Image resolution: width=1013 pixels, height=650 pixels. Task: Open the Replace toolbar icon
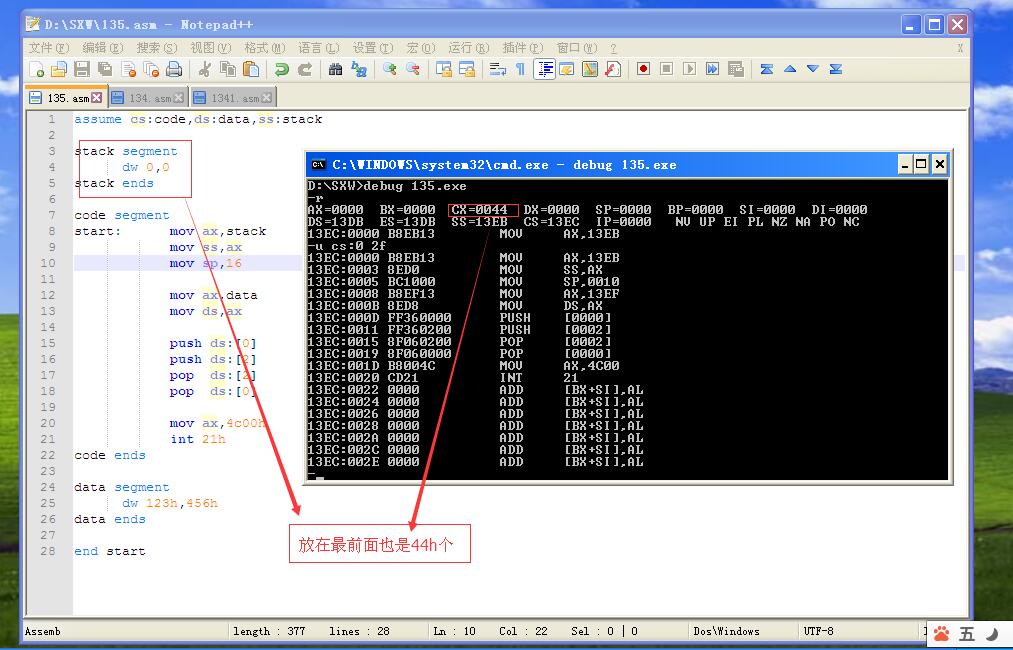[359, 69]
